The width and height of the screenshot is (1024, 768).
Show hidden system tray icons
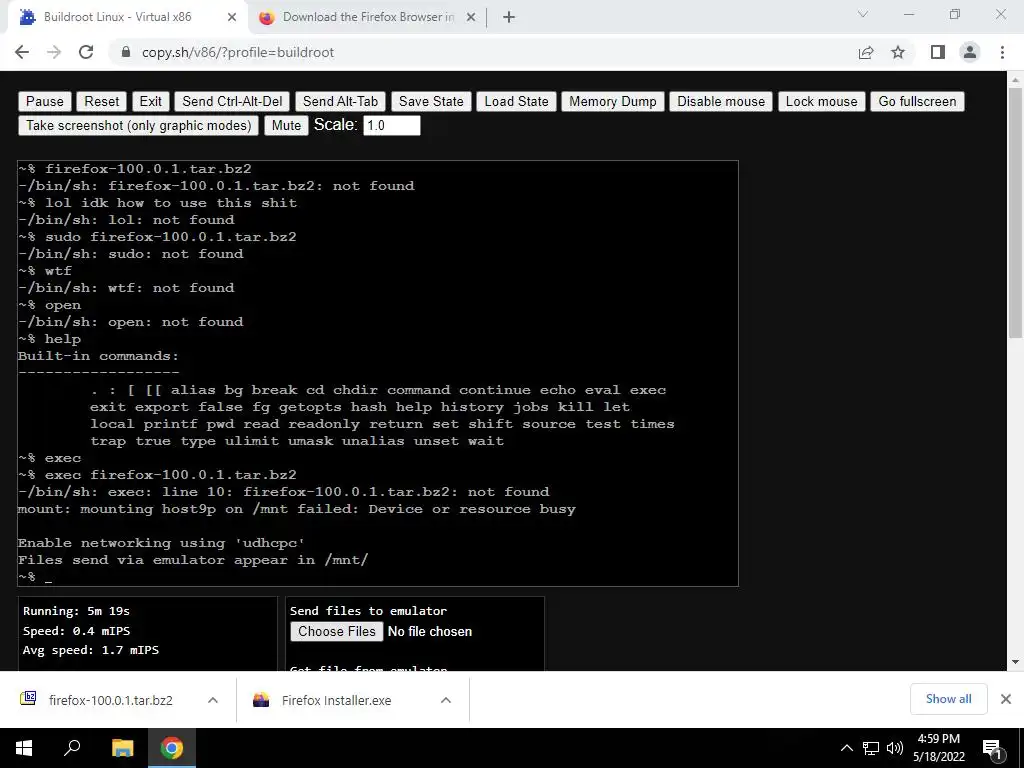(846, 748)
